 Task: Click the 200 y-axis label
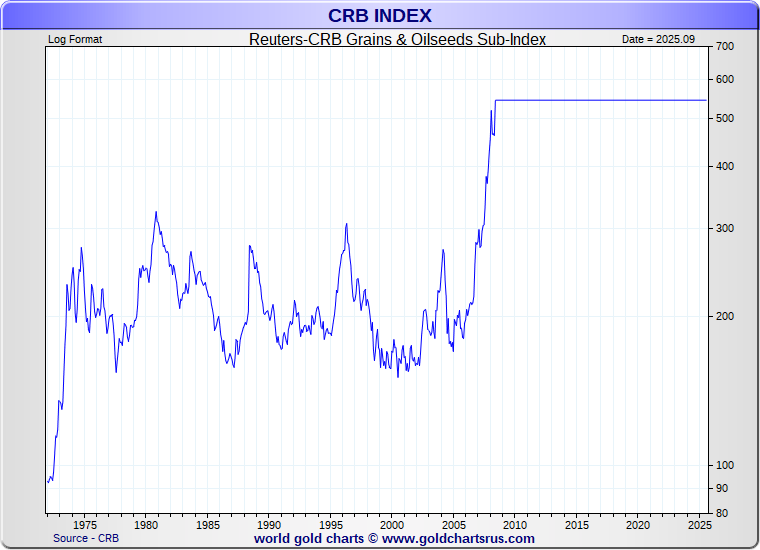[x=725, y=316]
